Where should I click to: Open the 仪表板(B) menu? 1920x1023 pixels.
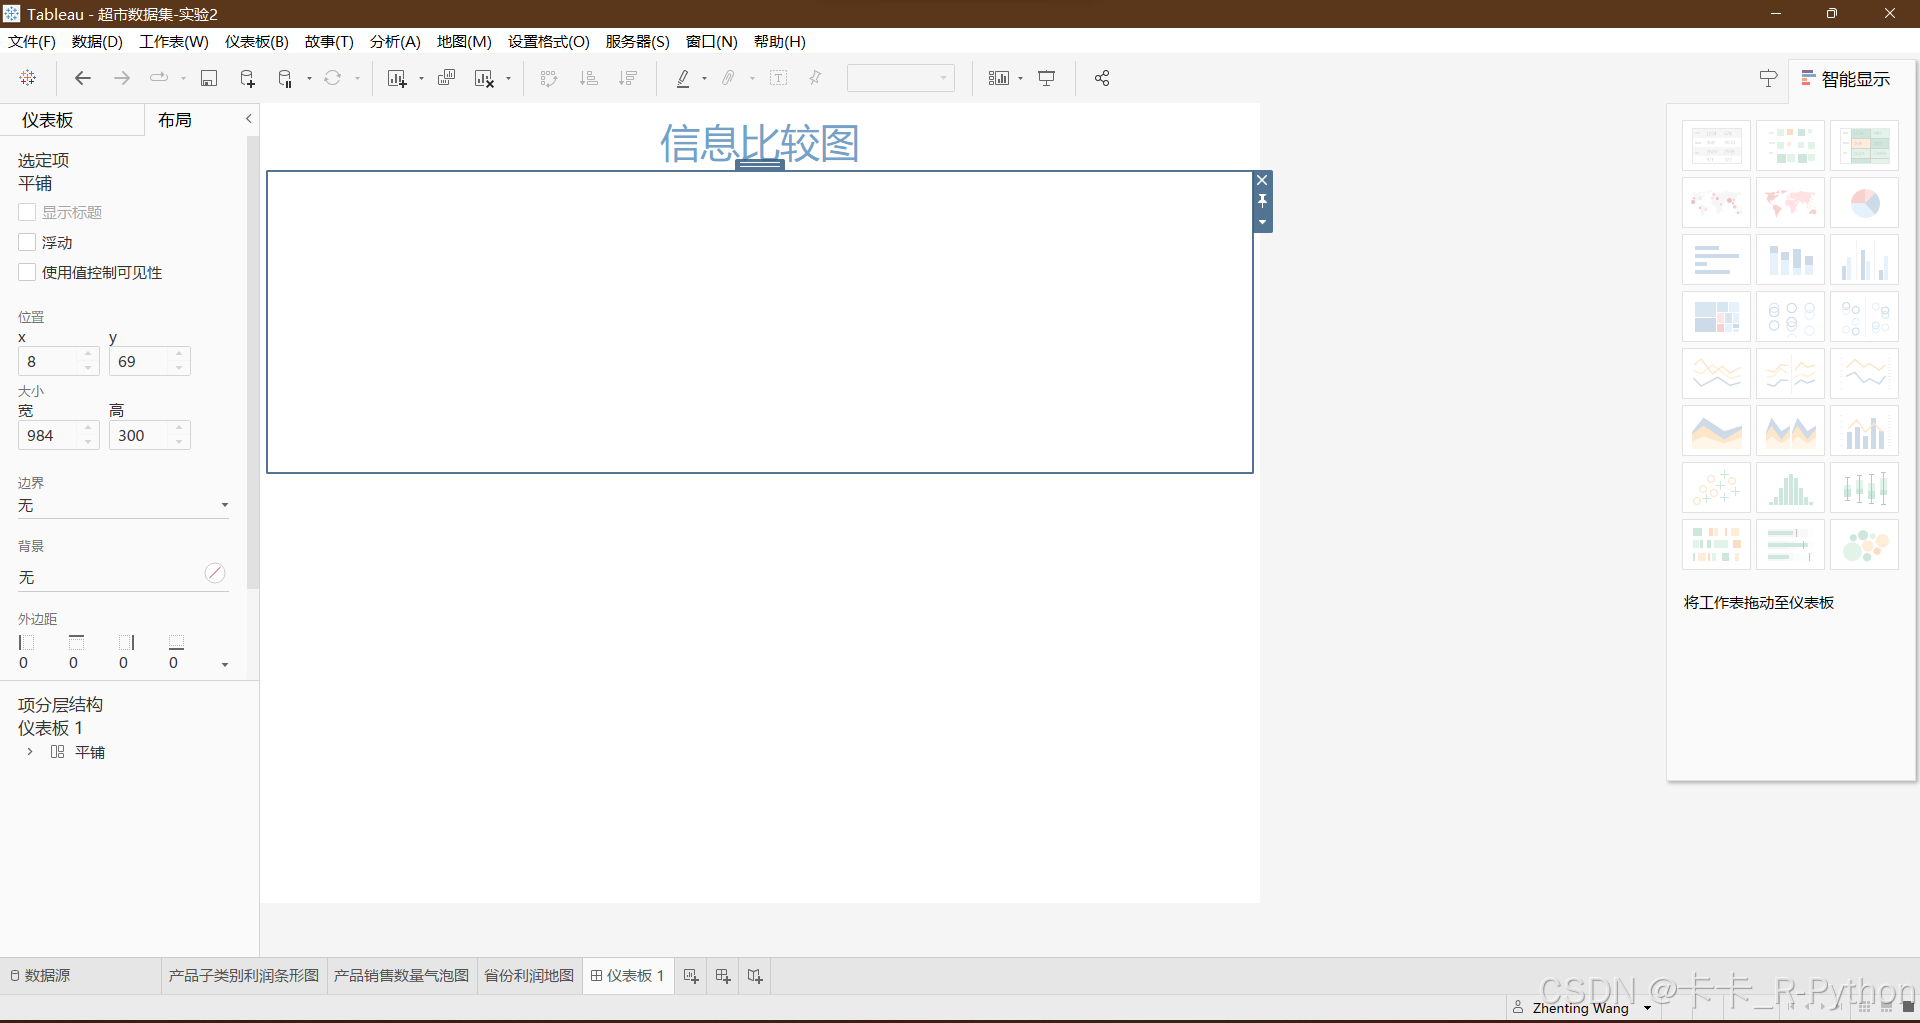[256, 41]
